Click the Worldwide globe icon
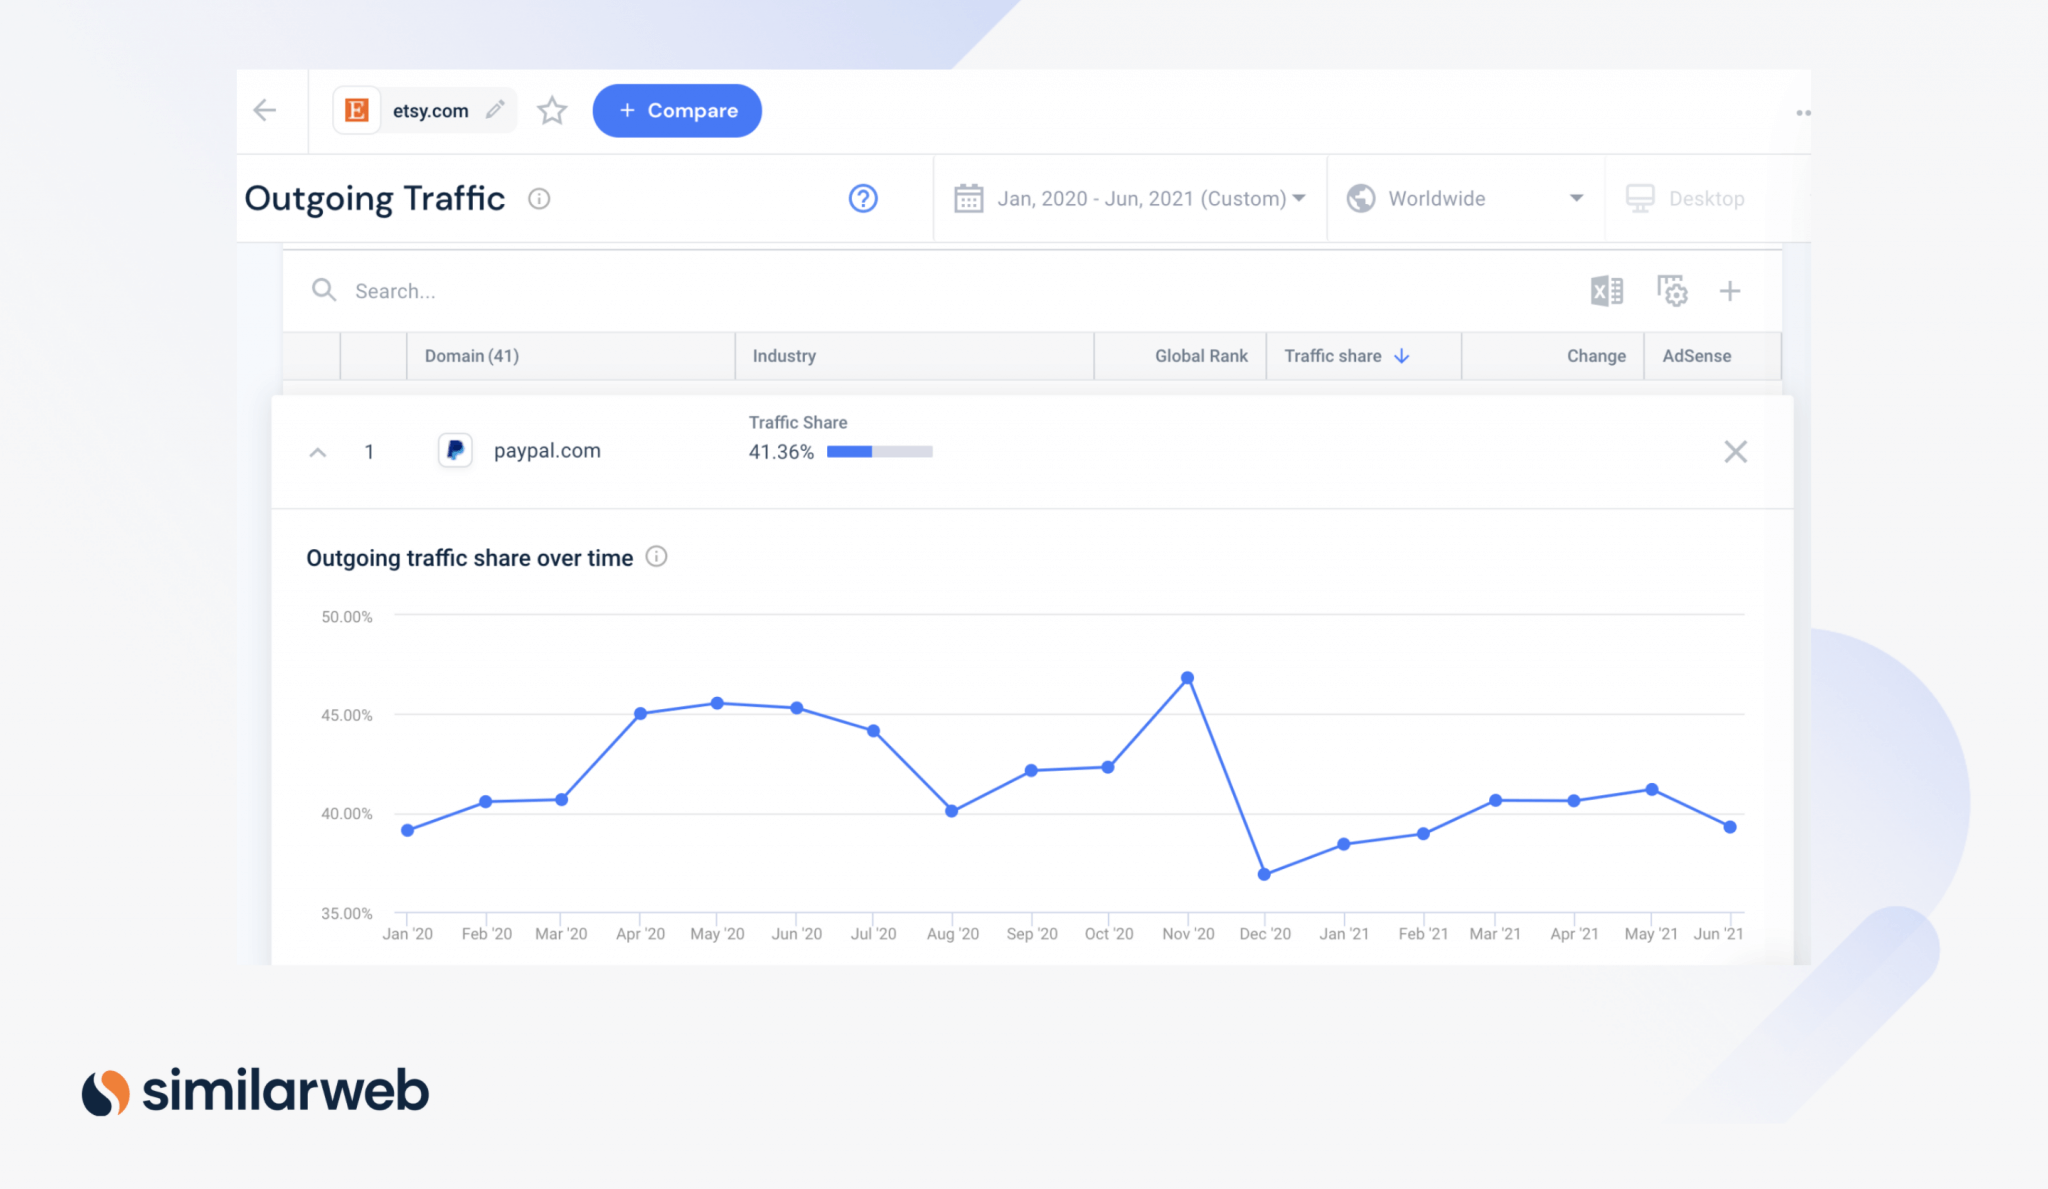Screen dimensions: 2048x1189 tap(1361, 198)
